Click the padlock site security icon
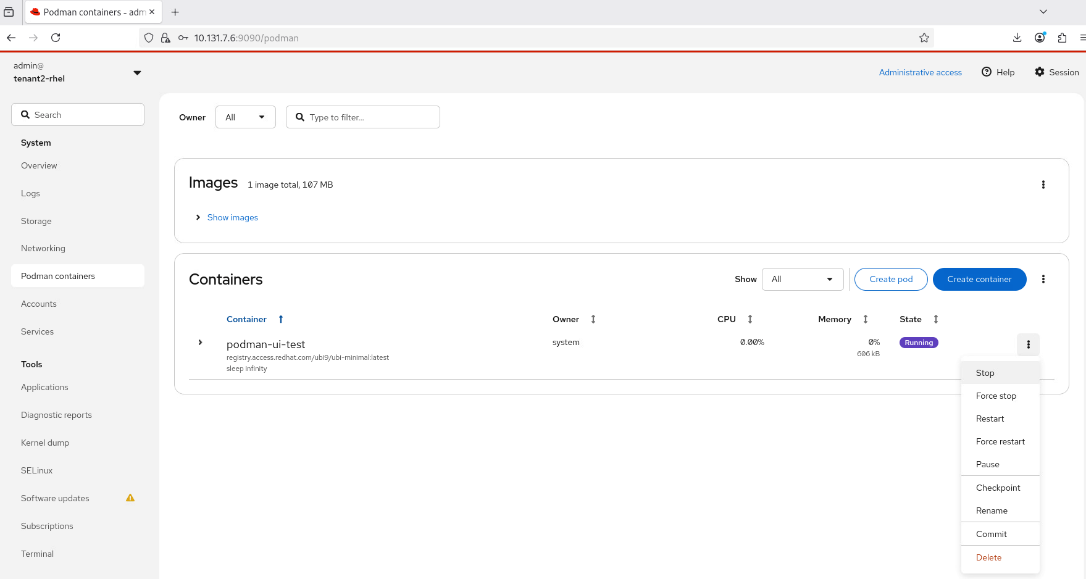Image resolution: width=1086 pixels, height=579 pixels. pos(166,38)
